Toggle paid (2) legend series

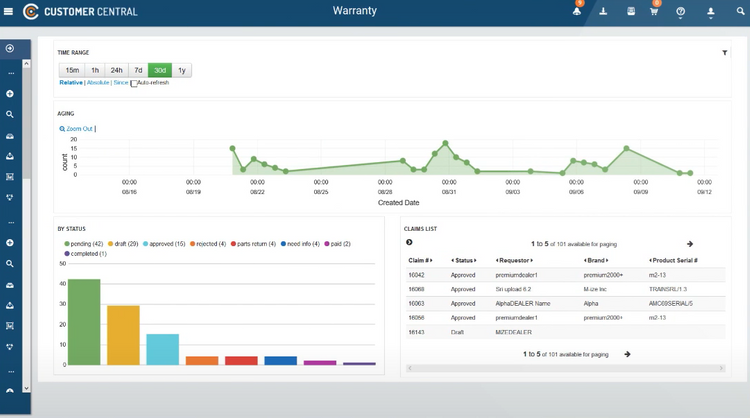(x=337, y=244)
